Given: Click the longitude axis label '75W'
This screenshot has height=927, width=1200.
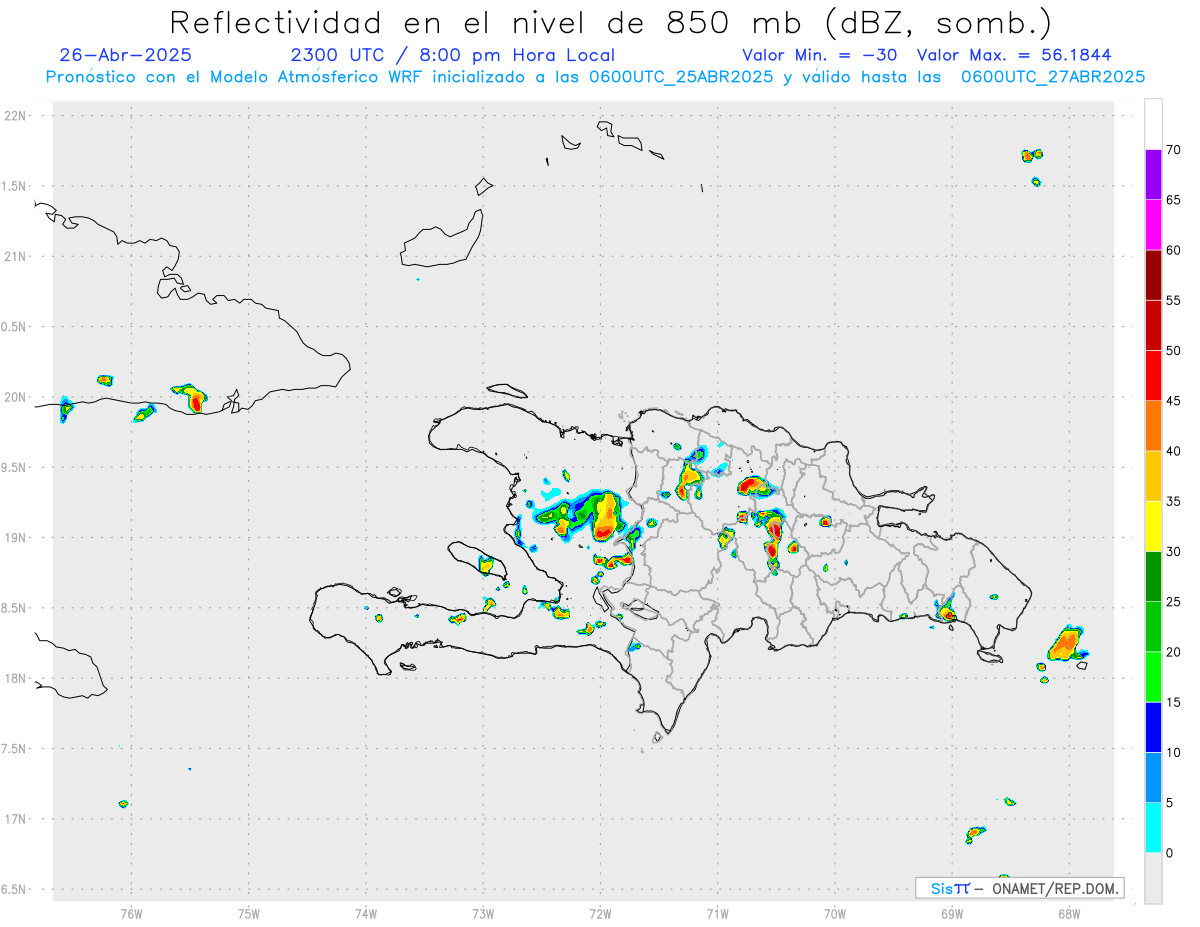Looking at the screenshot, I should [x=248, y=914].
